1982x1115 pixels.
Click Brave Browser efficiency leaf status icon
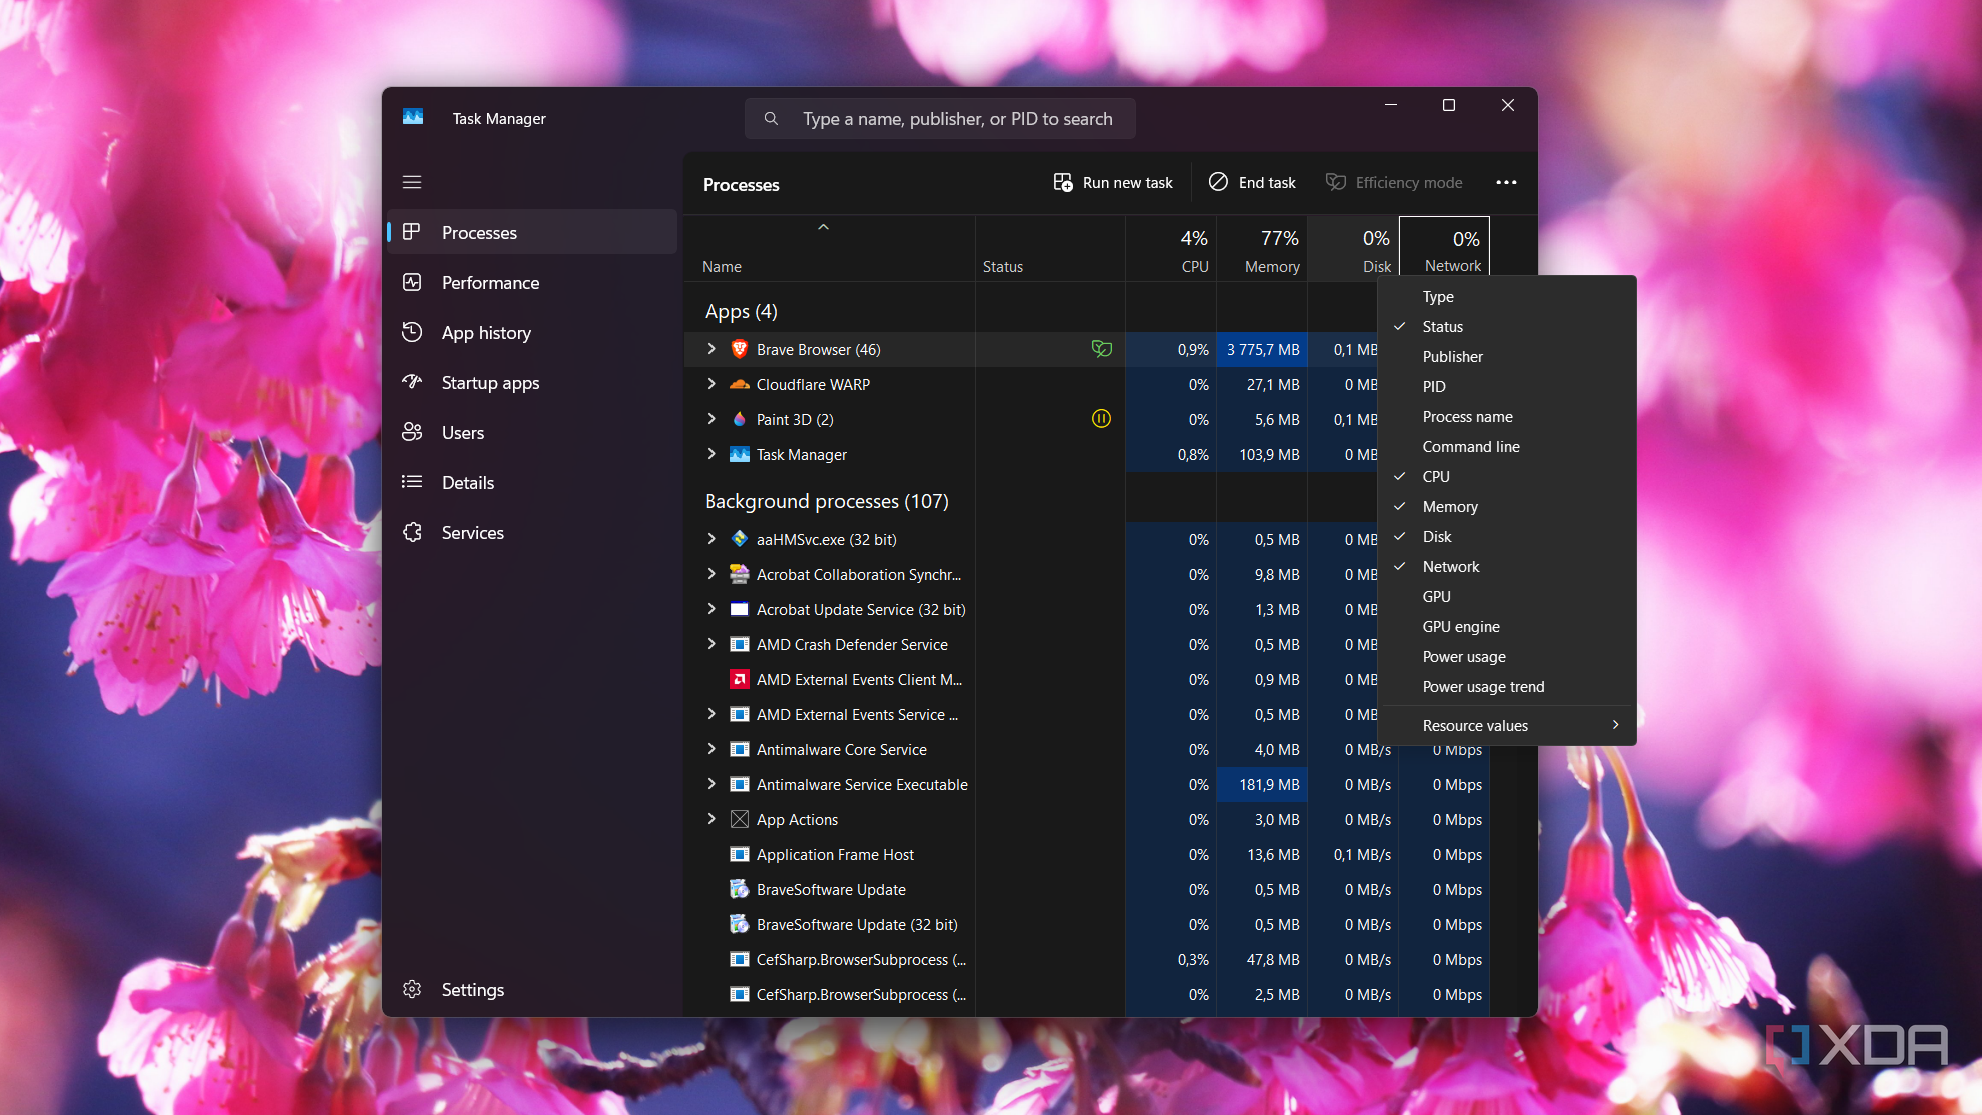[1101, 349]
